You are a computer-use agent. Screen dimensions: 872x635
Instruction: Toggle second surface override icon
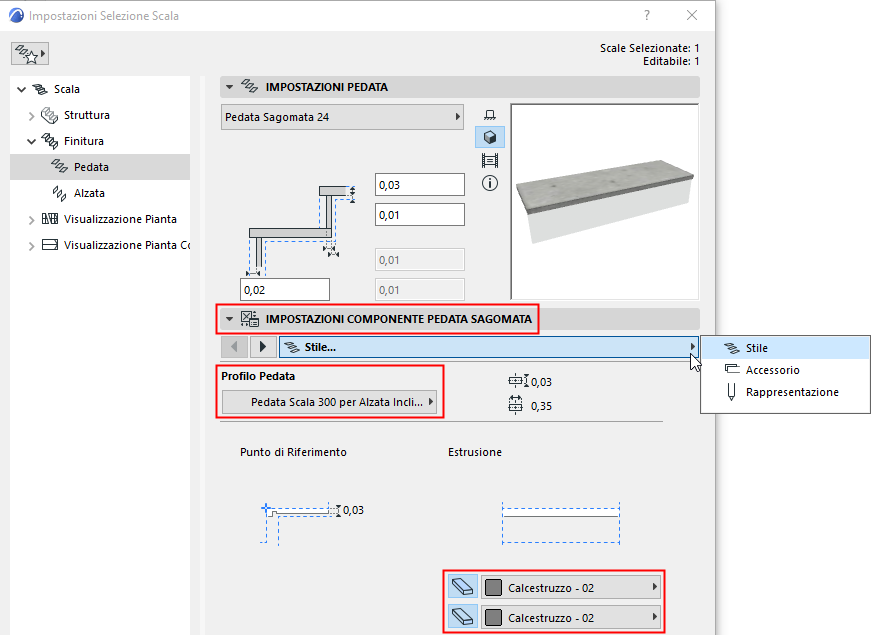click(462, 617)
